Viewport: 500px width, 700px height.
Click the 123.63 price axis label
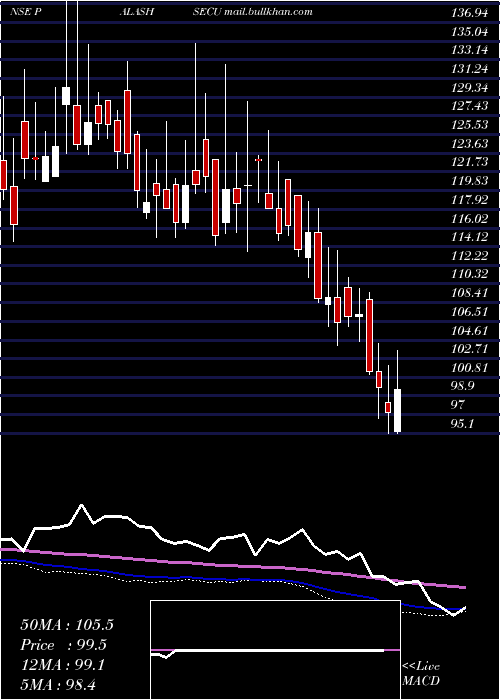coord(469,143)
